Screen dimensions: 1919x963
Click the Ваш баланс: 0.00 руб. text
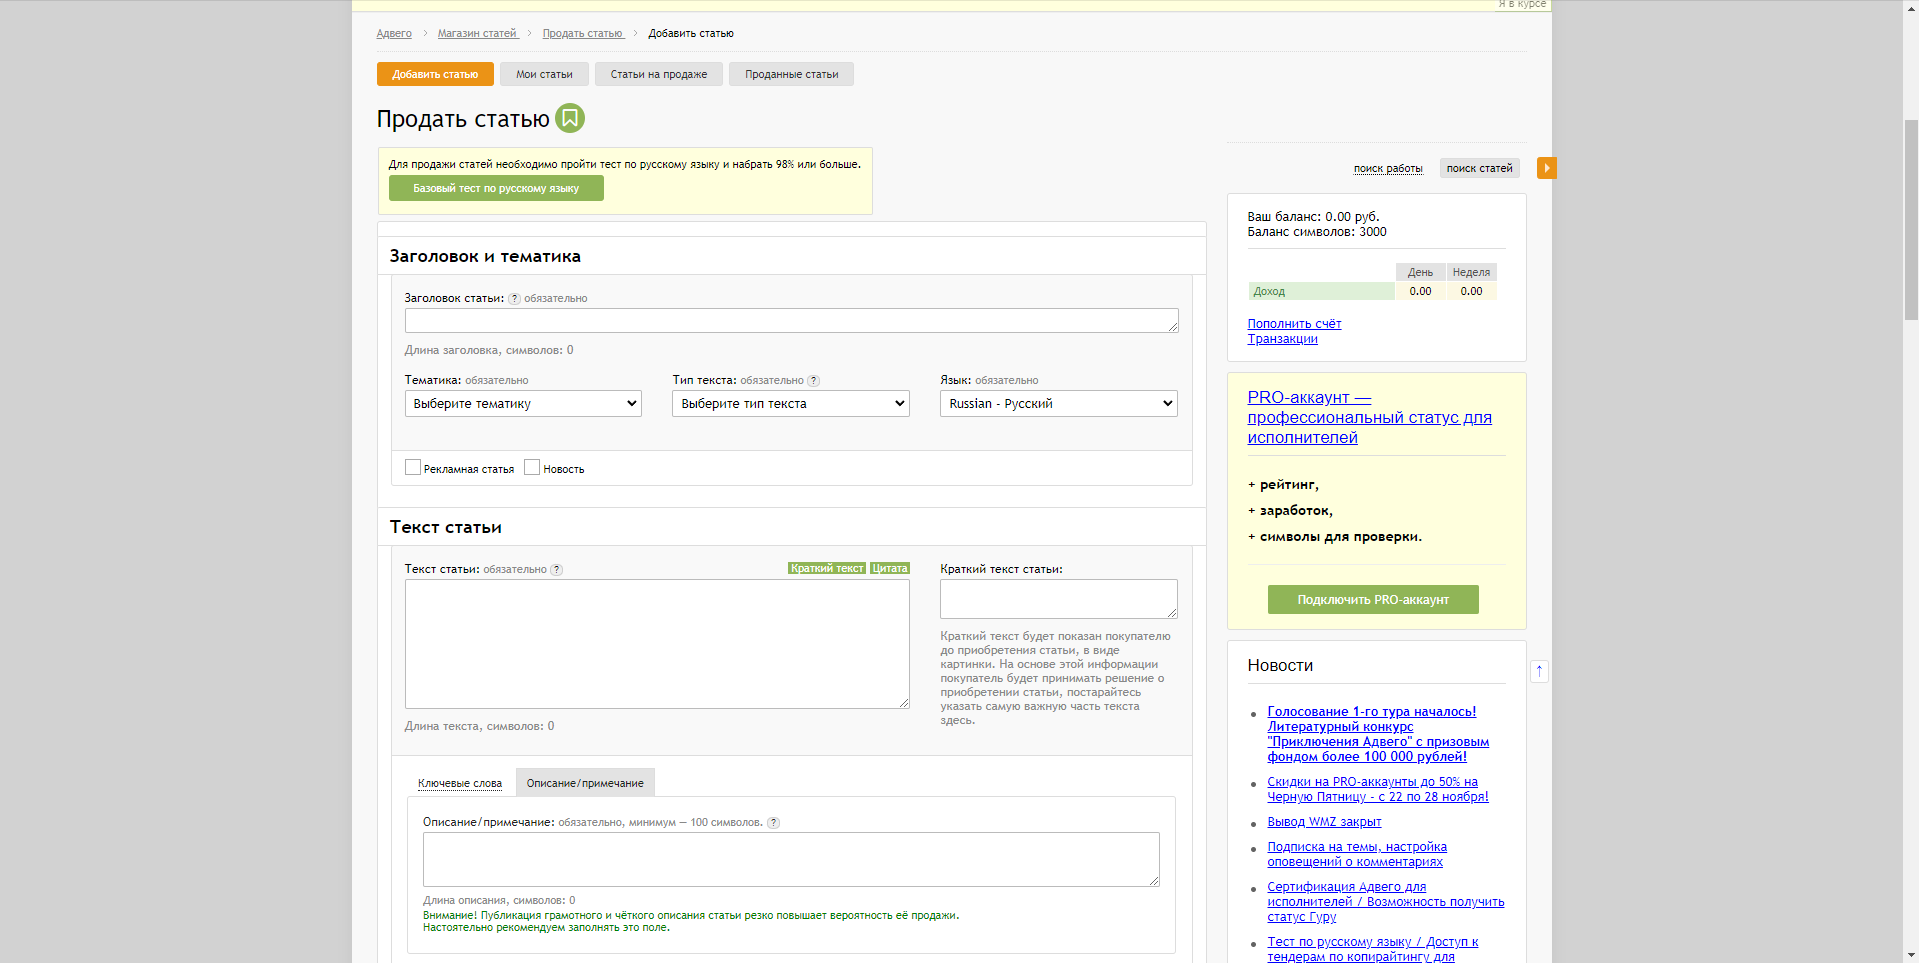pos(1313,216)
